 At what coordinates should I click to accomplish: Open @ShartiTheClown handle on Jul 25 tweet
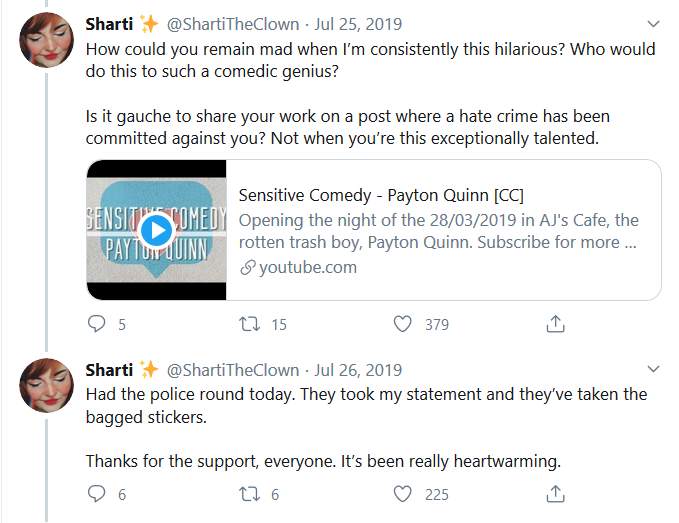point(233,24)
